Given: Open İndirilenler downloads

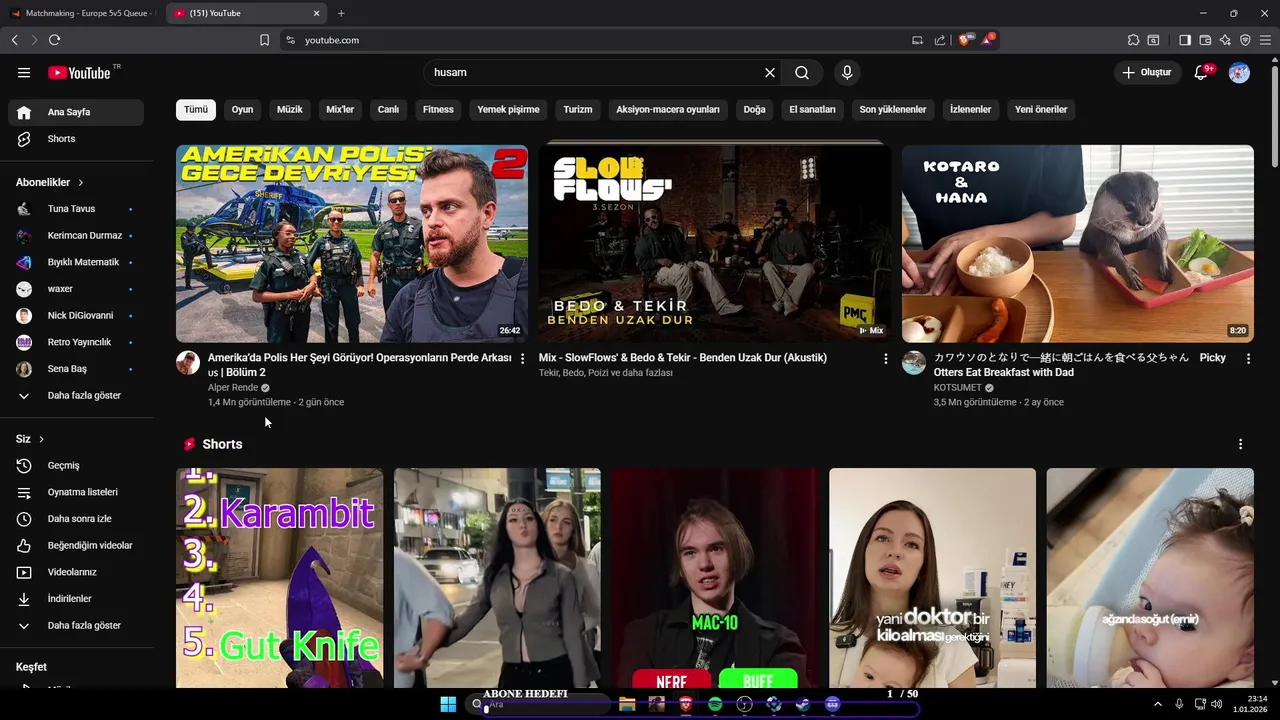Looking at the screenshot, I should (76, 599).
